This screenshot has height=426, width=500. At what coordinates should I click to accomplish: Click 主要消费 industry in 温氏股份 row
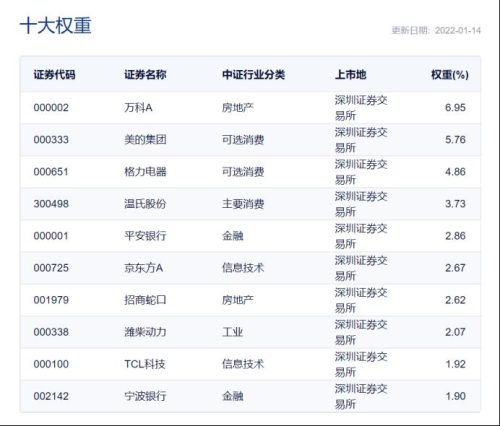click(243, 204)
